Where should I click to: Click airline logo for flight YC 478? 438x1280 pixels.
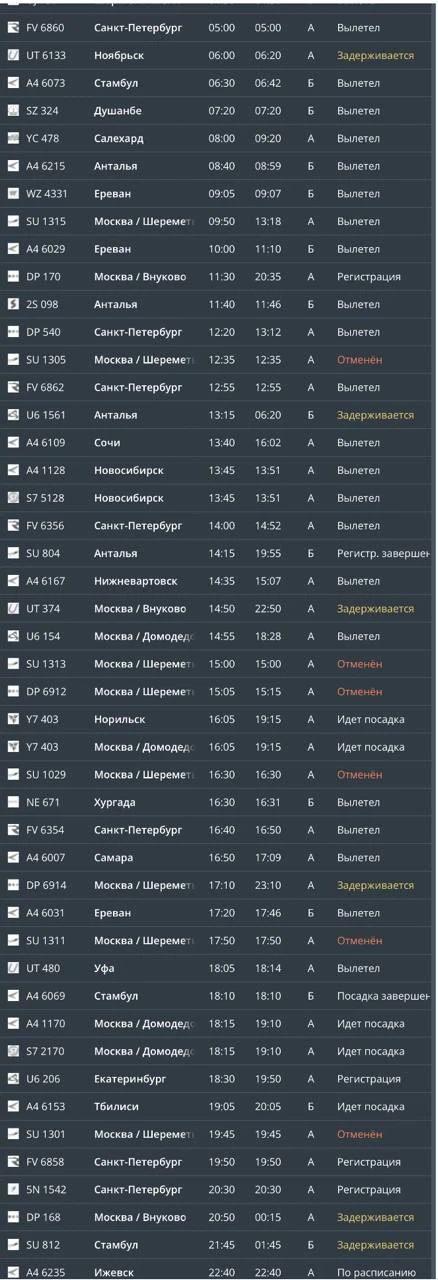point(13,139)
